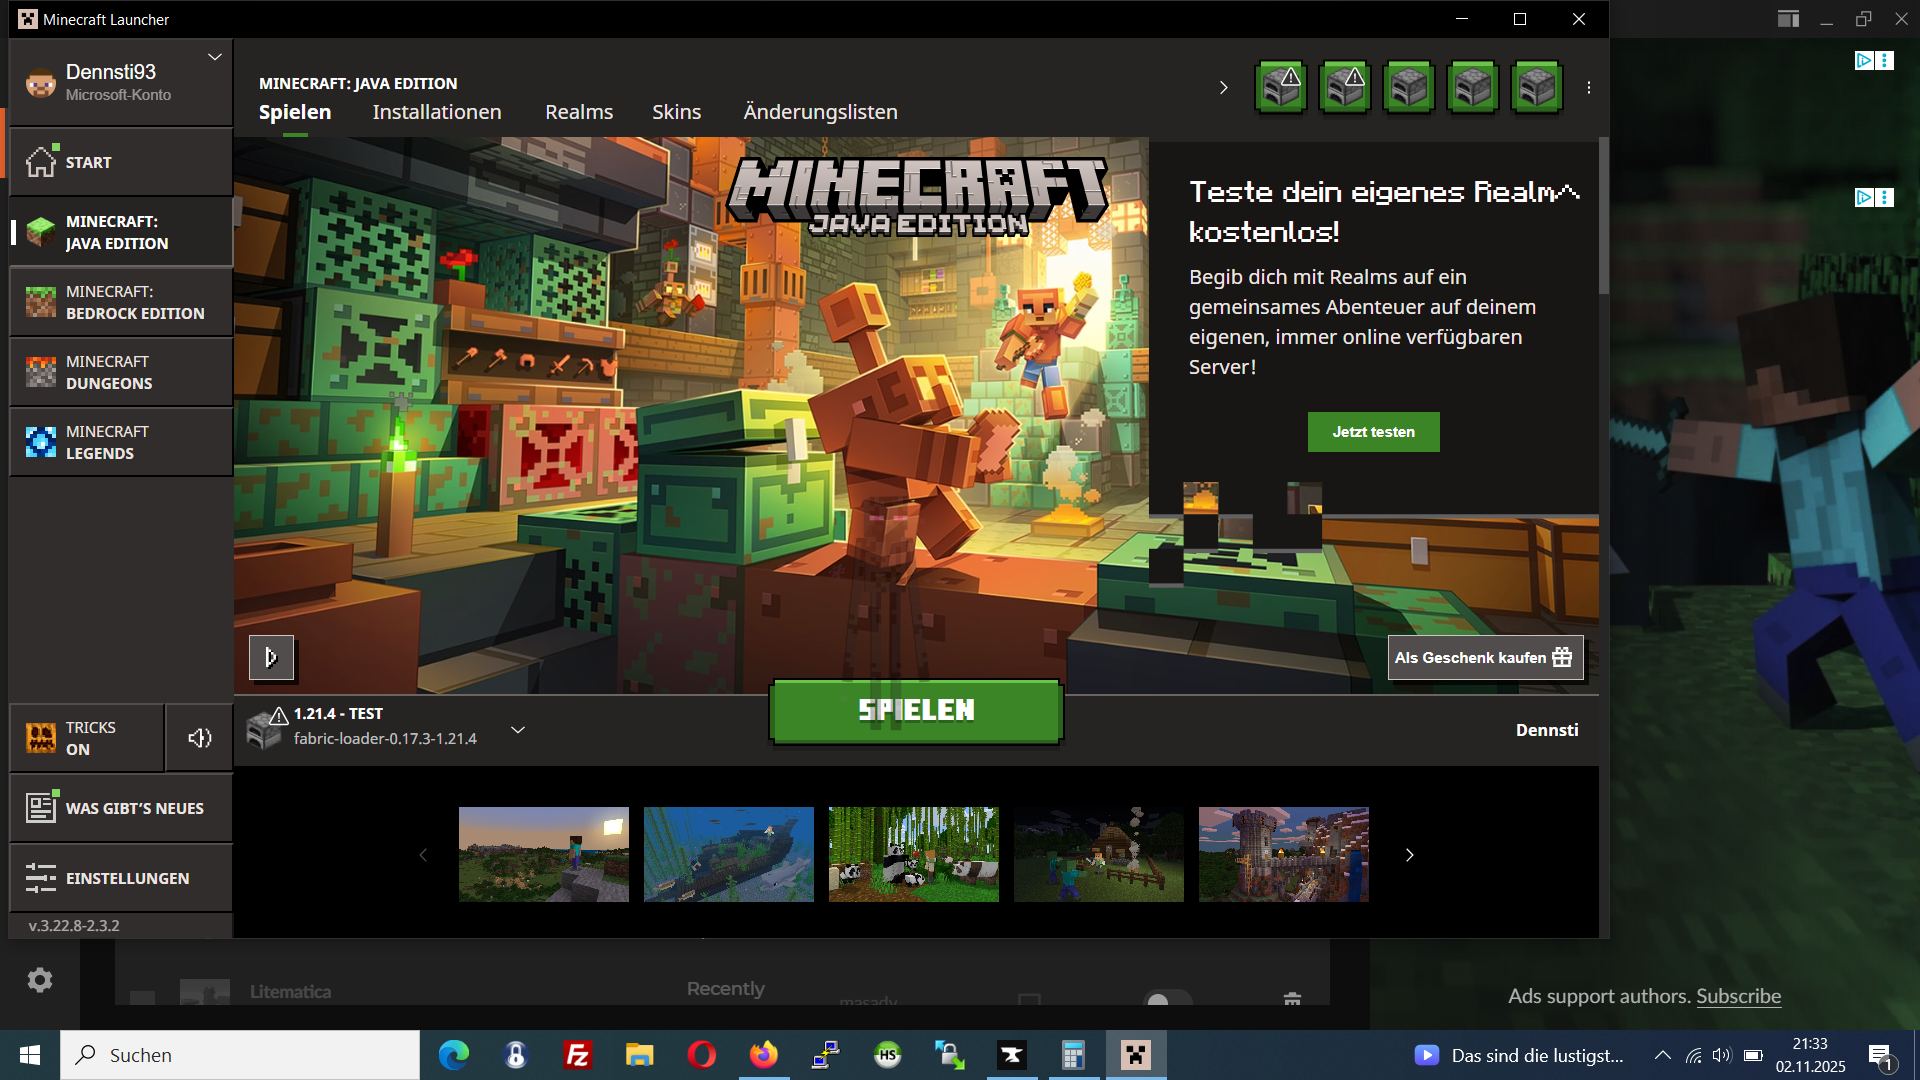
Task: Expand the Dennsti93 account menu
Action: click(x=214, y=57)
